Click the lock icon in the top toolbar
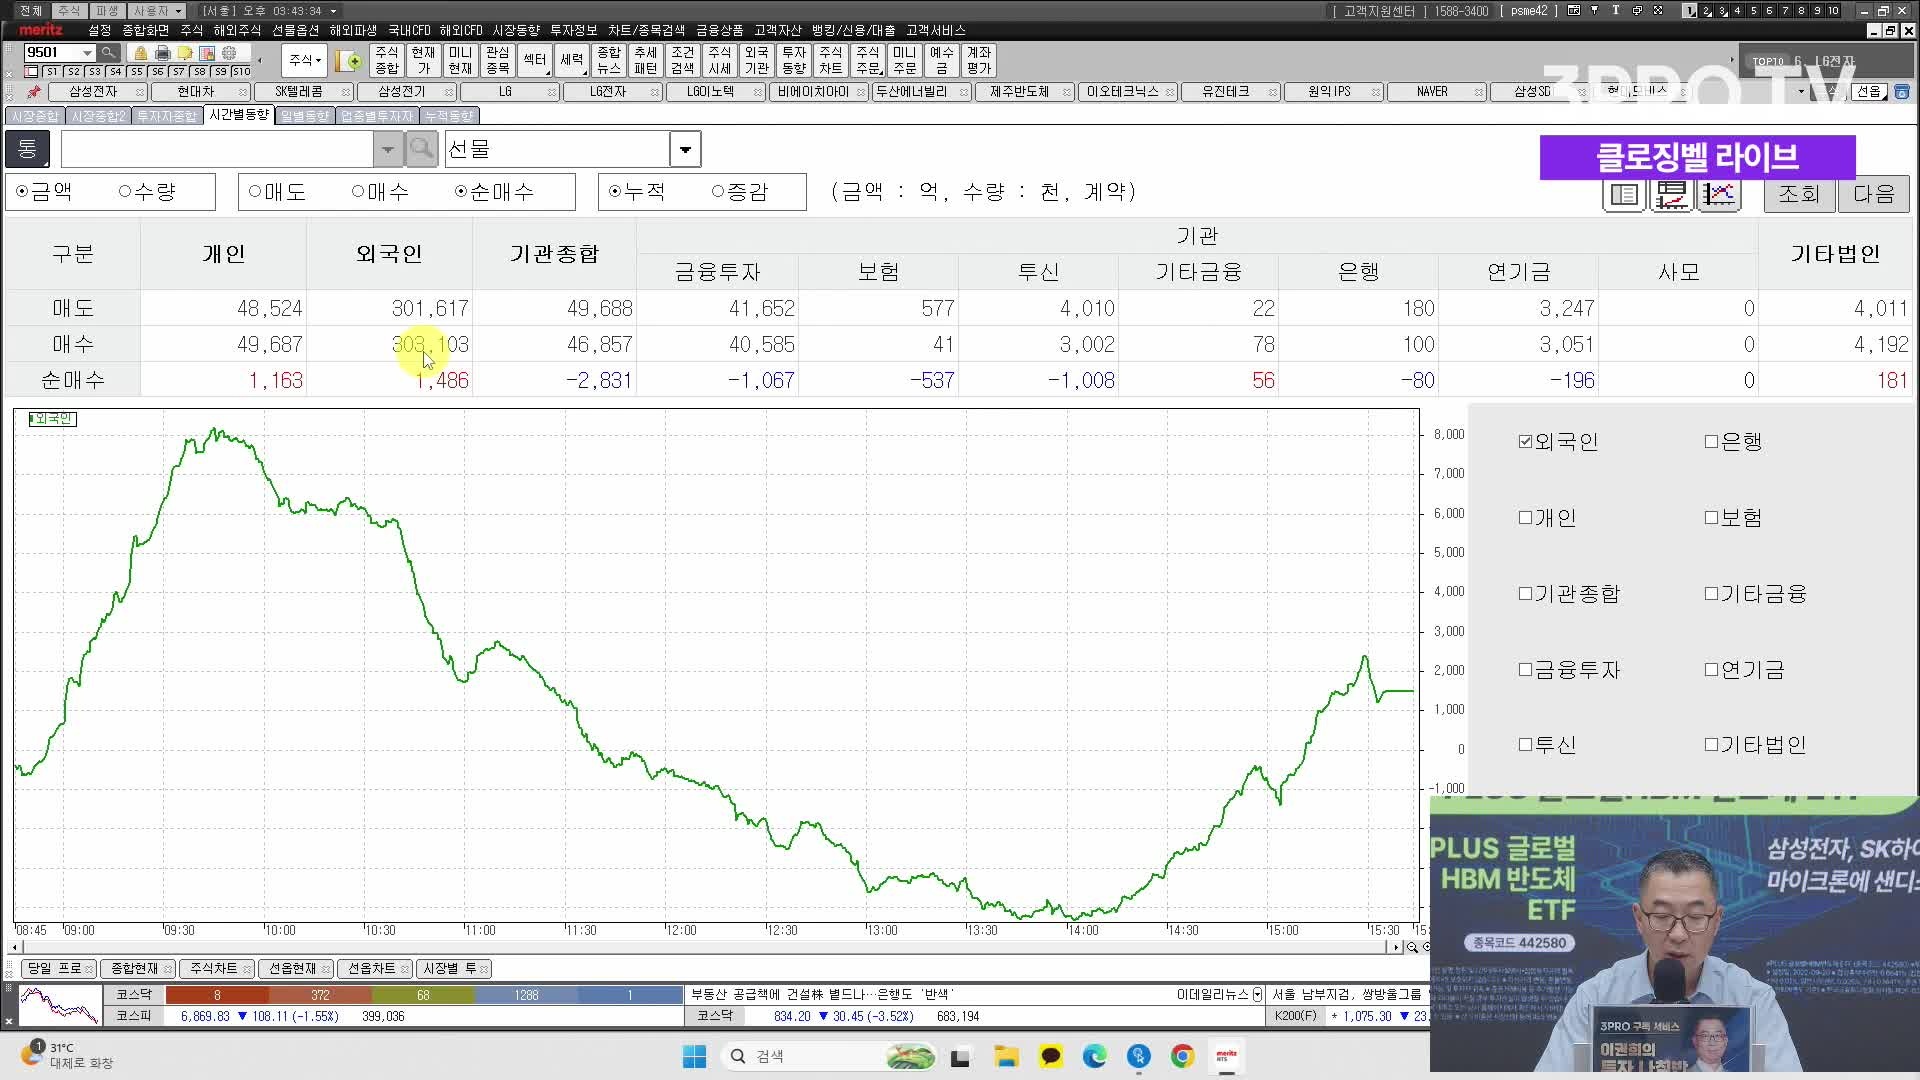Image resolution: width=1920 pixels, height=1080 pixels. coord(141,53)
